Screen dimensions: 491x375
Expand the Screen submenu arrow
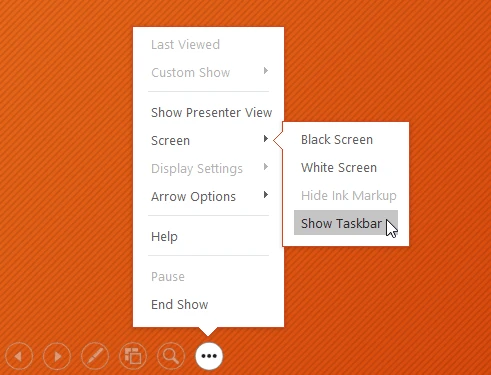coord(266,139)
